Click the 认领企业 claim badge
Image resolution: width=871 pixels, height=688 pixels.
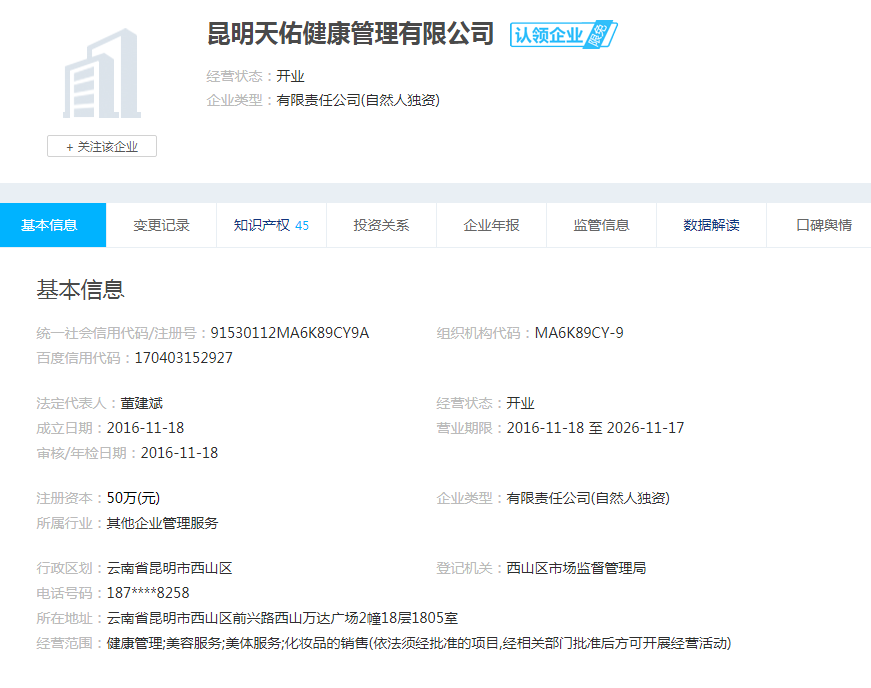(562, 35)
